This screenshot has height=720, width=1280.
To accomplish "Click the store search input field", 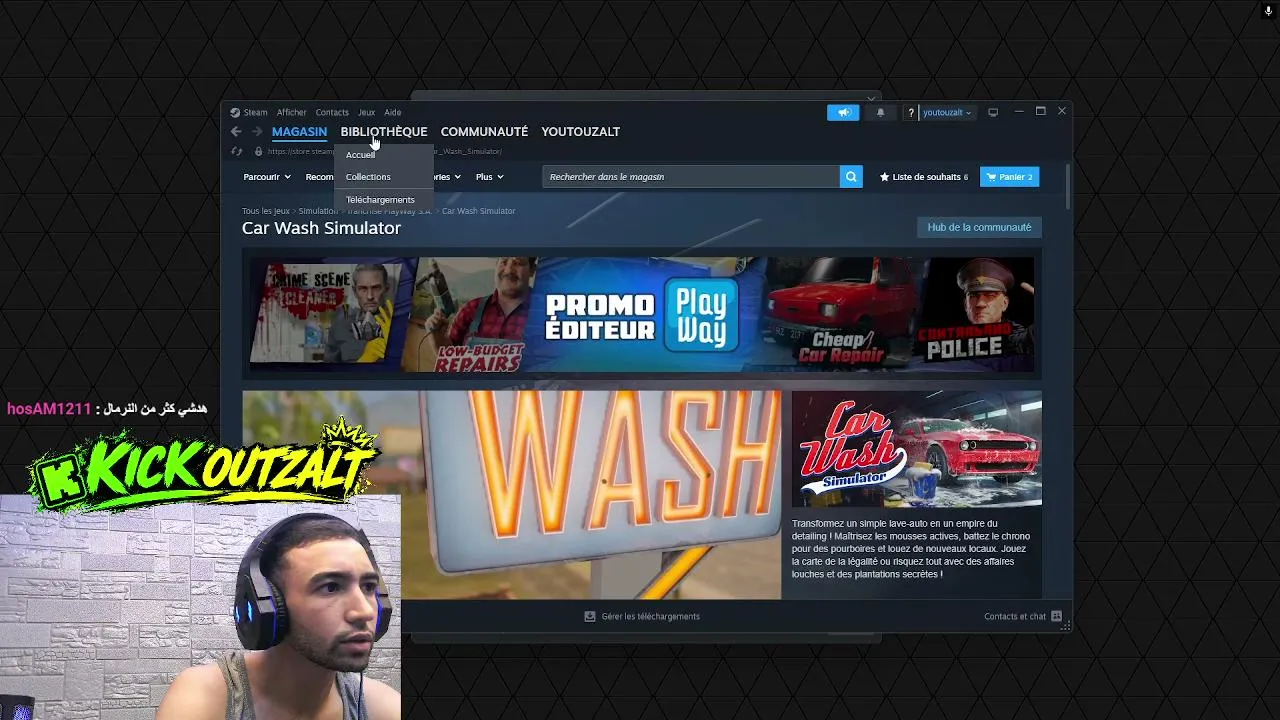I will (691, 177).
